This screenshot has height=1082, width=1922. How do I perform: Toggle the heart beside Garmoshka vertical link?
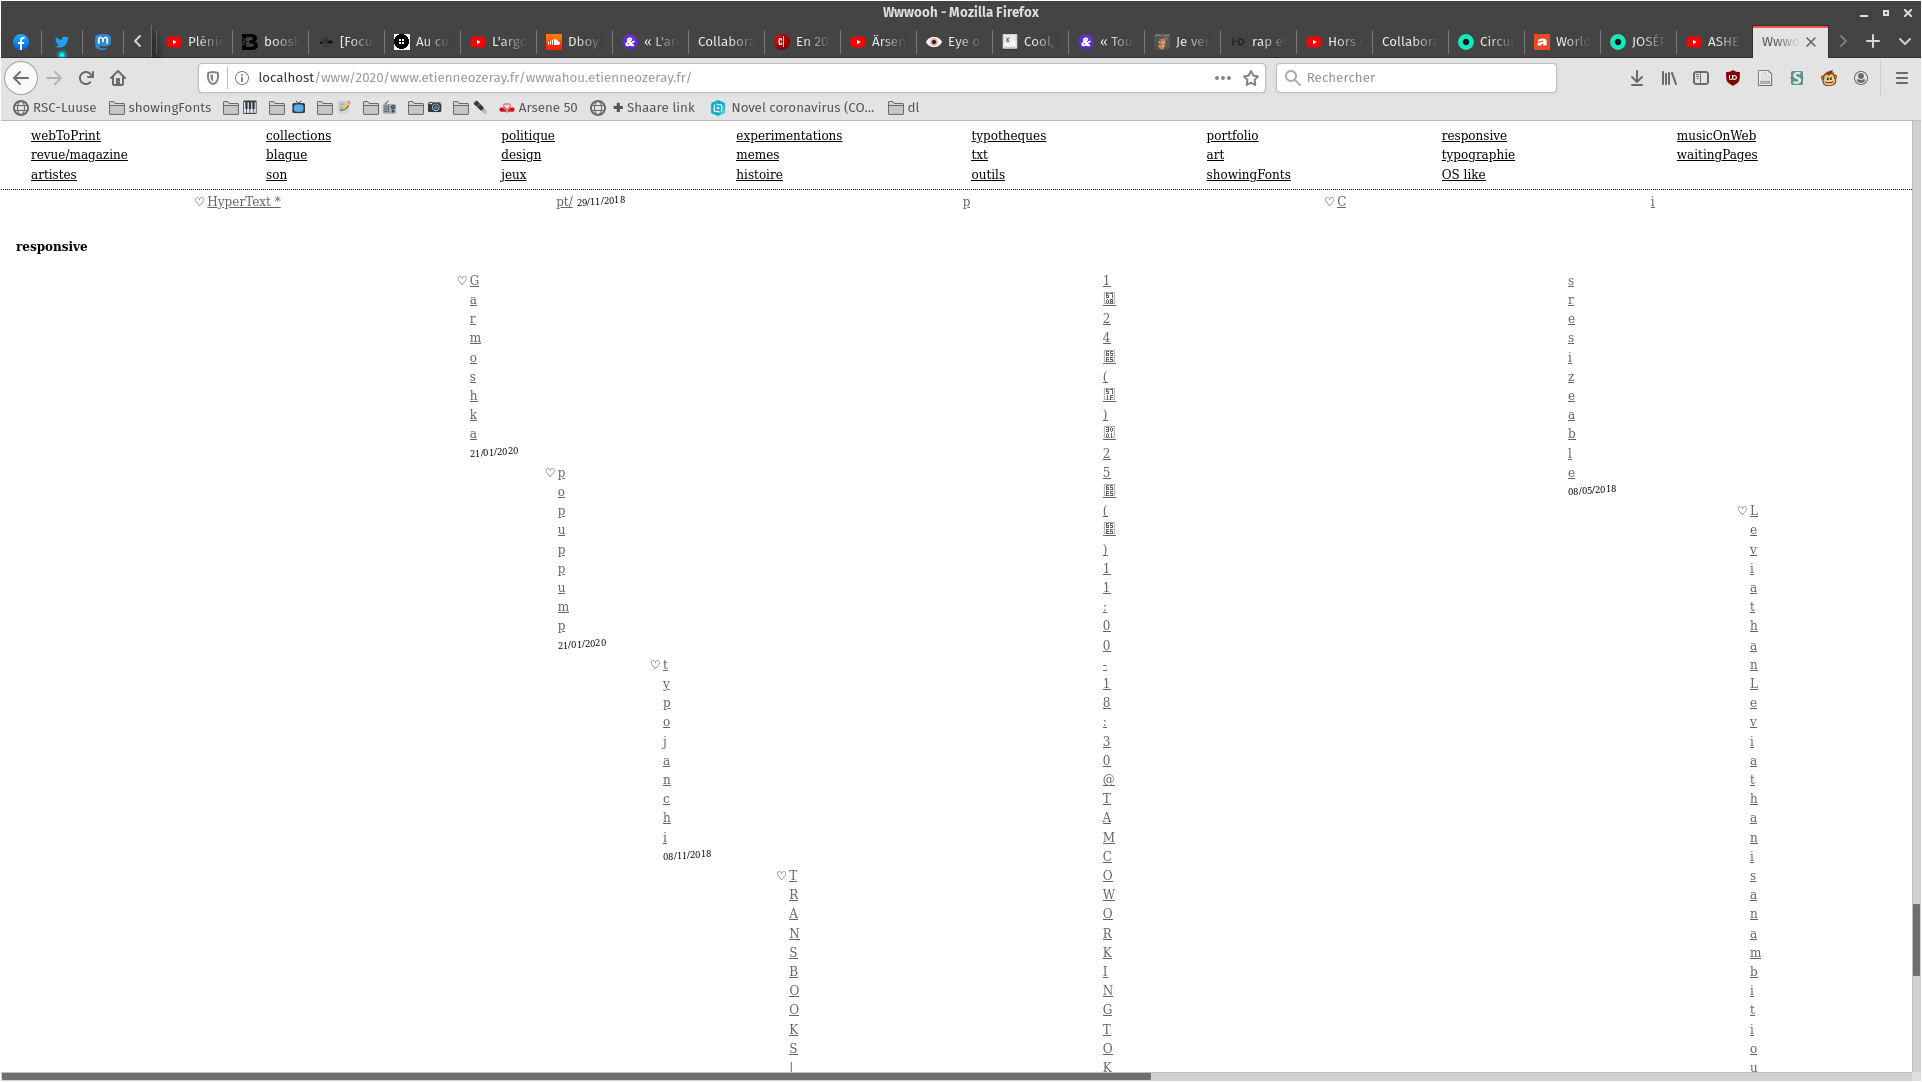(462, 281)
